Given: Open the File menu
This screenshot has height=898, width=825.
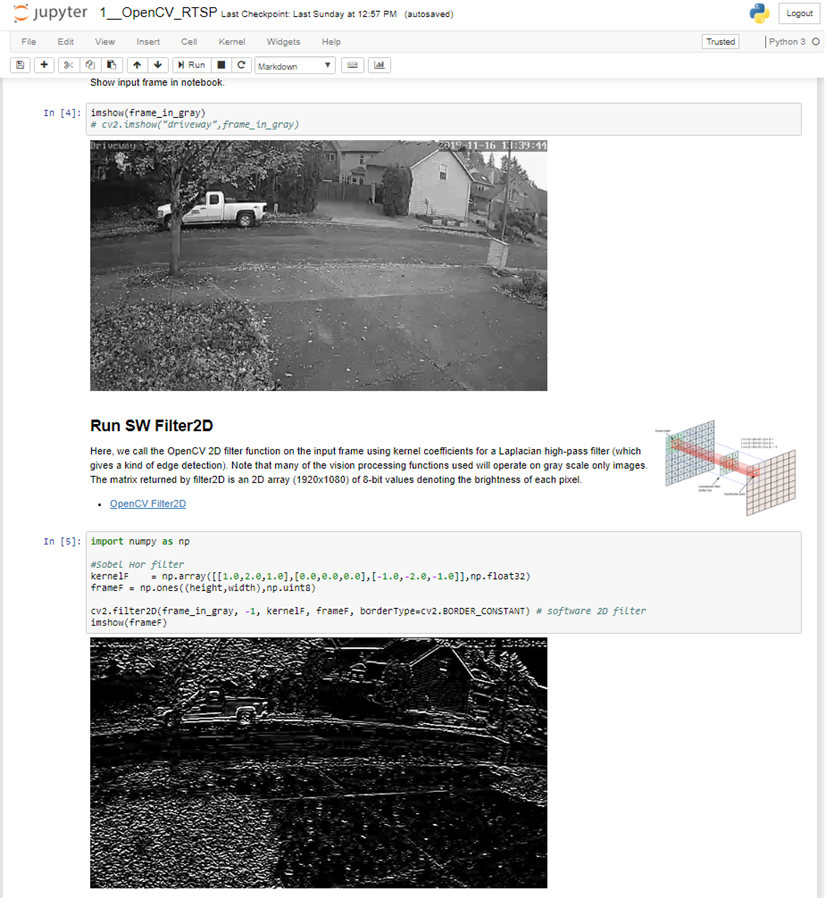Looking at the screenshot, I should coord(29,42).
